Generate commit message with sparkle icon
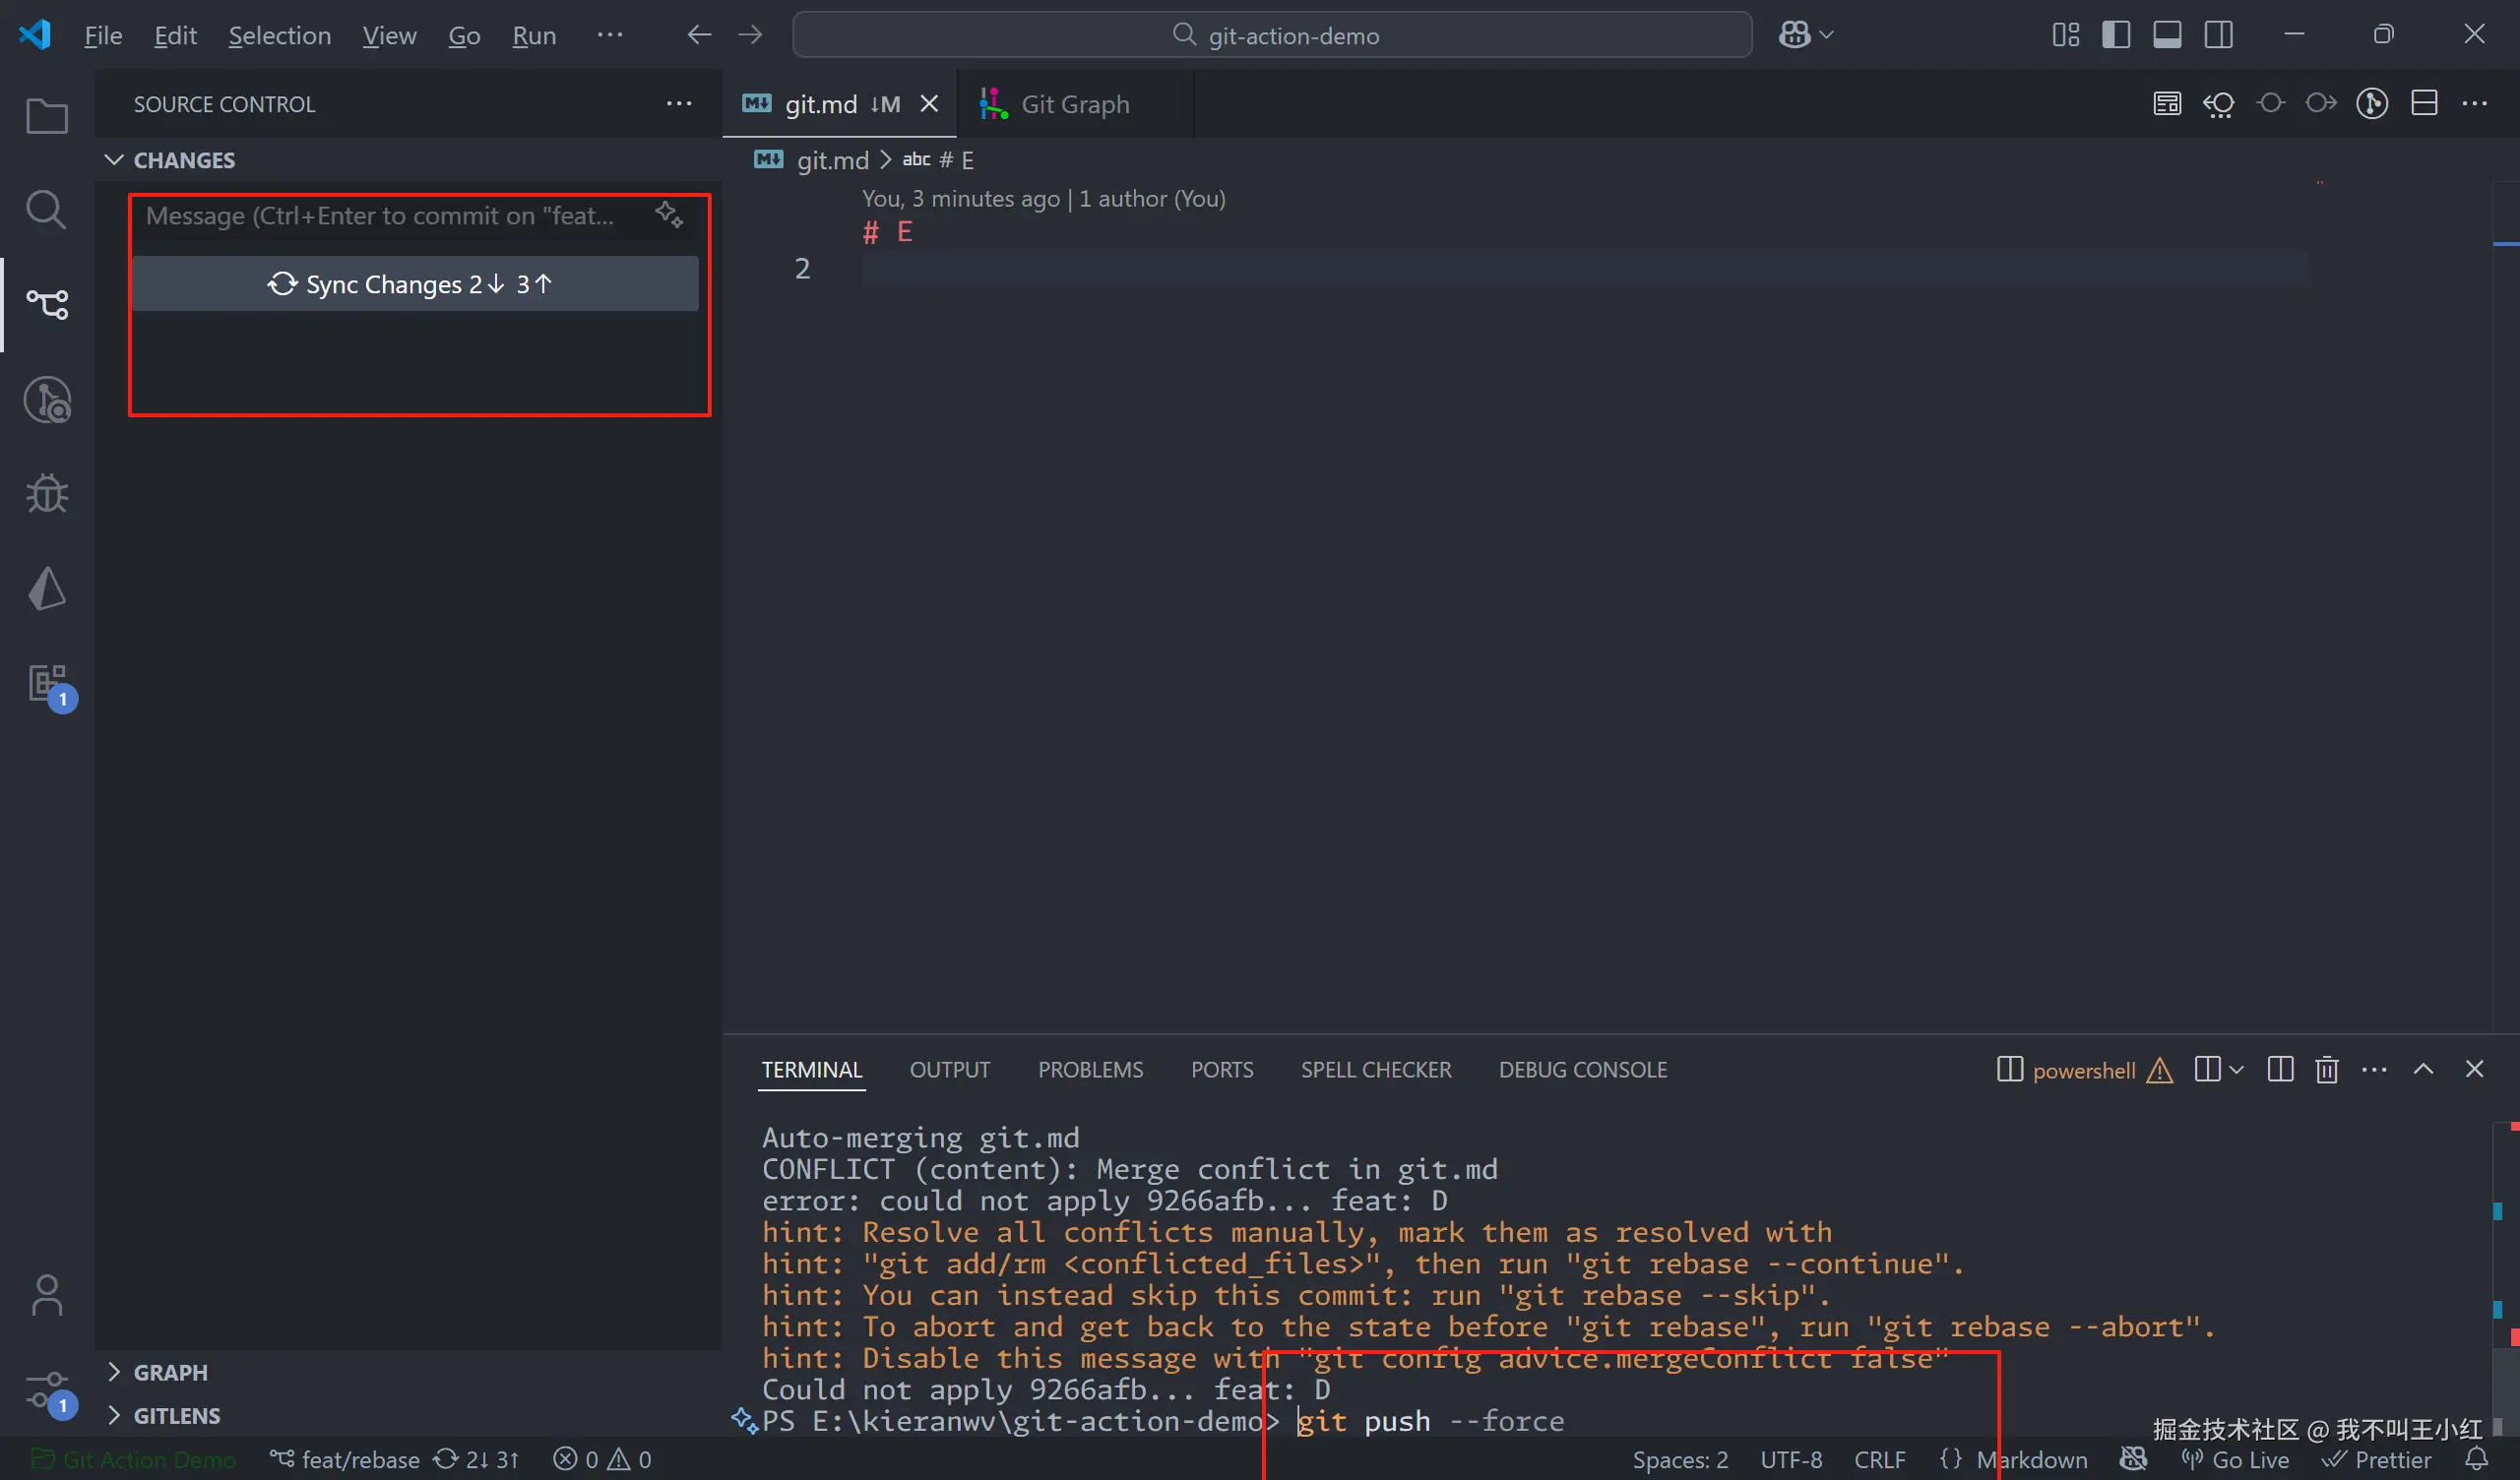 click(669, 215)
